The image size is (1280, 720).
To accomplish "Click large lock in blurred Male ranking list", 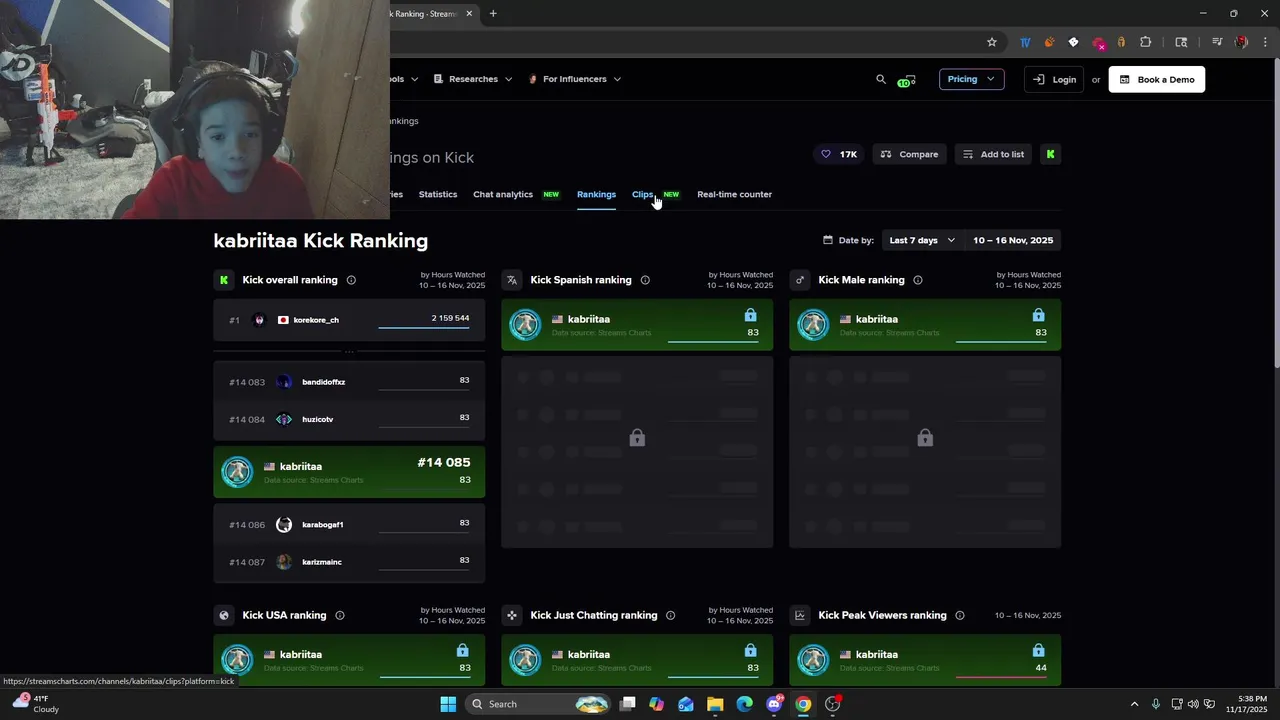I will coord(925,438).
